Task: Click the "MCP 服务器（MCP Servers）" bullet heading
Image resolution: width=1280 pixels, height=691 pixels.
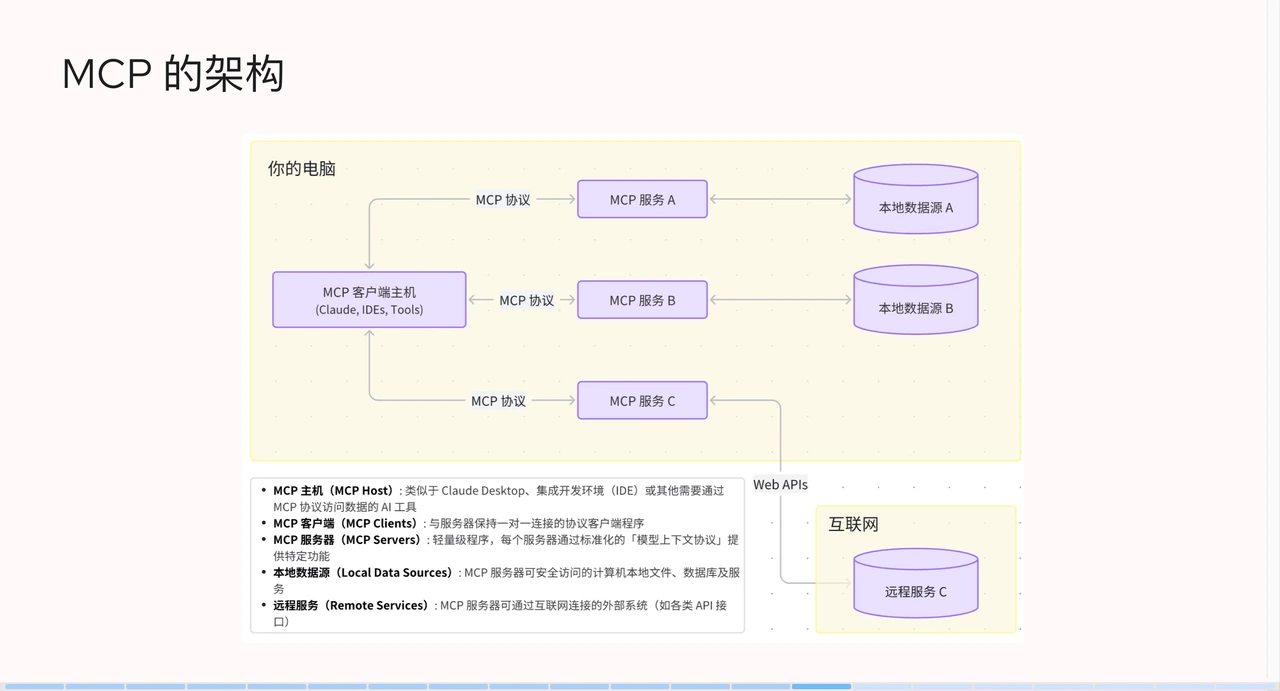Action: [x=349, y=540]
